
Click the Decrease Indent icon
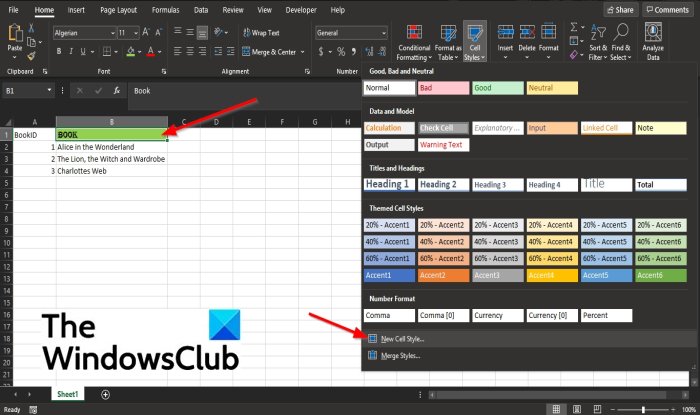[218, 52]
